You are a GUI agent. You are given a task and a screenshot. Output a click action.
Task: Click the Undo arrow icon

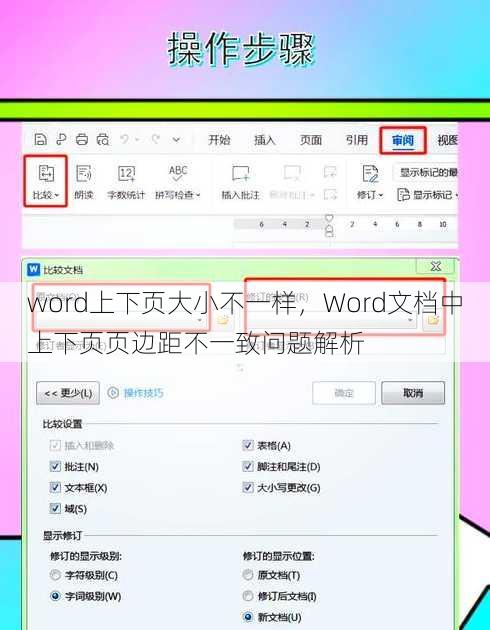pos(125,139)
